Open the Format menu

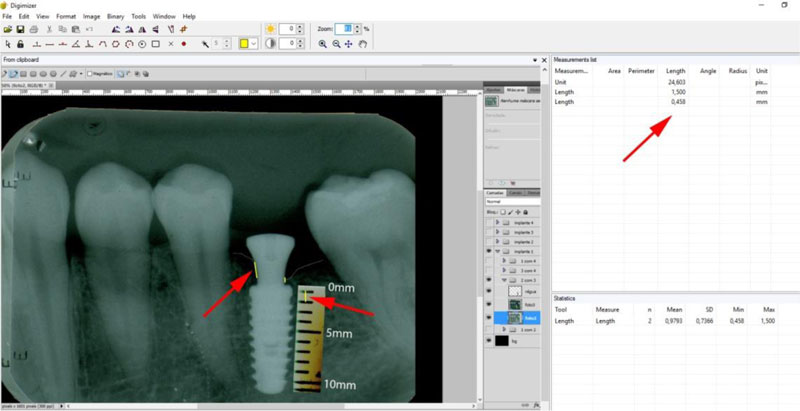pyautogui.click(x=66, y=16)
